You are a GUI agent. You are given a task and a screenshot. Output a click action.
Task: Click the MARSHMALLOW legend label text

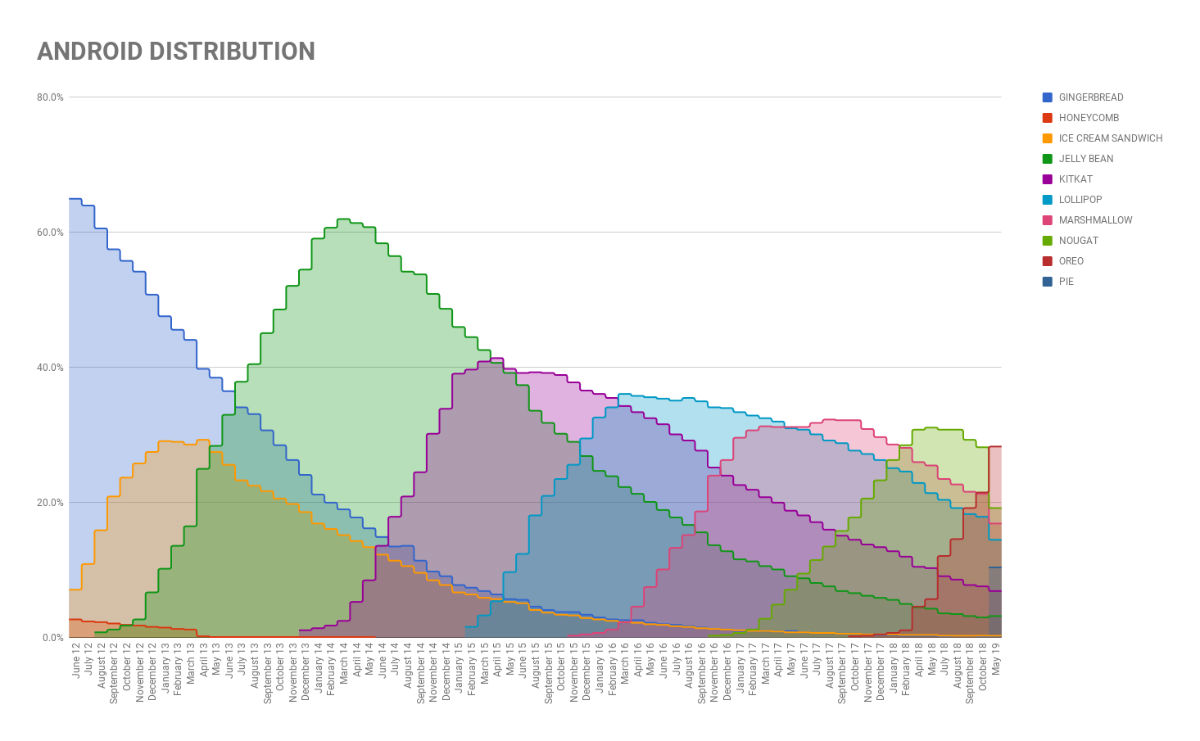pos(1096,221)
